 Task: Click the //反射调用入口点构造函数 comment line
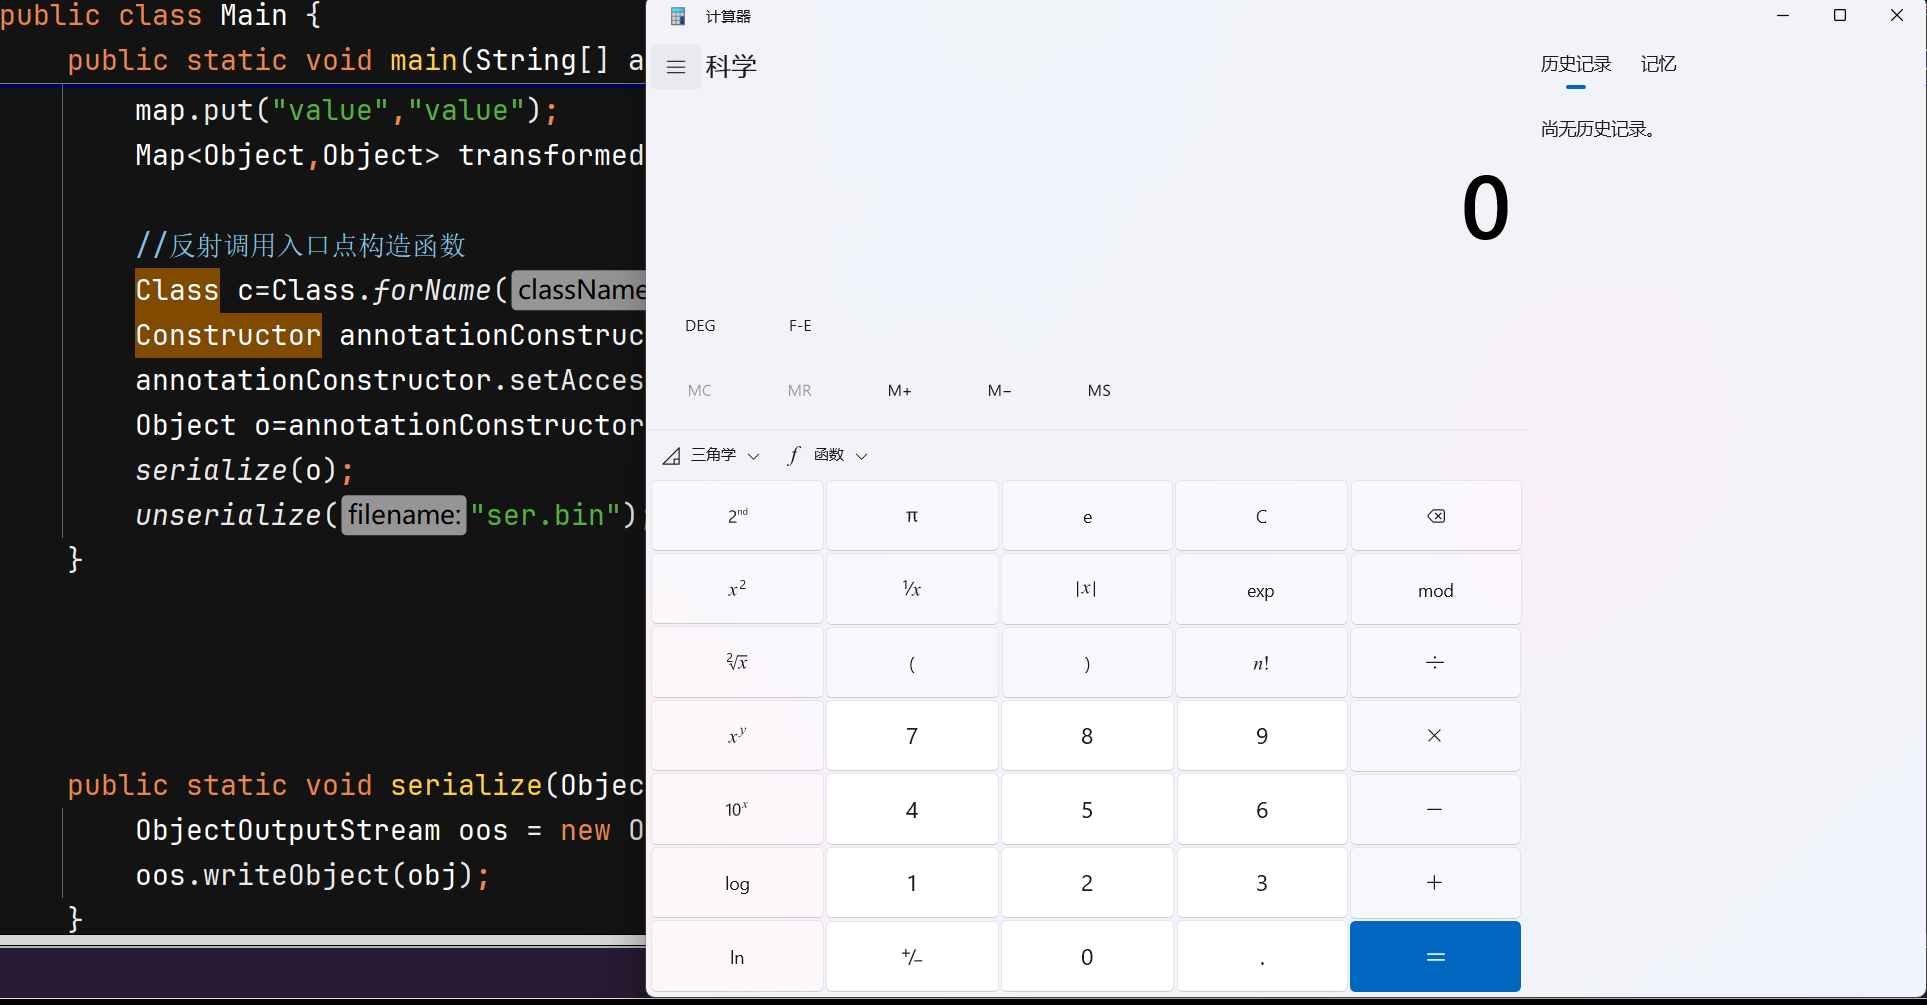pyautogui.click(x=300, y=245)
